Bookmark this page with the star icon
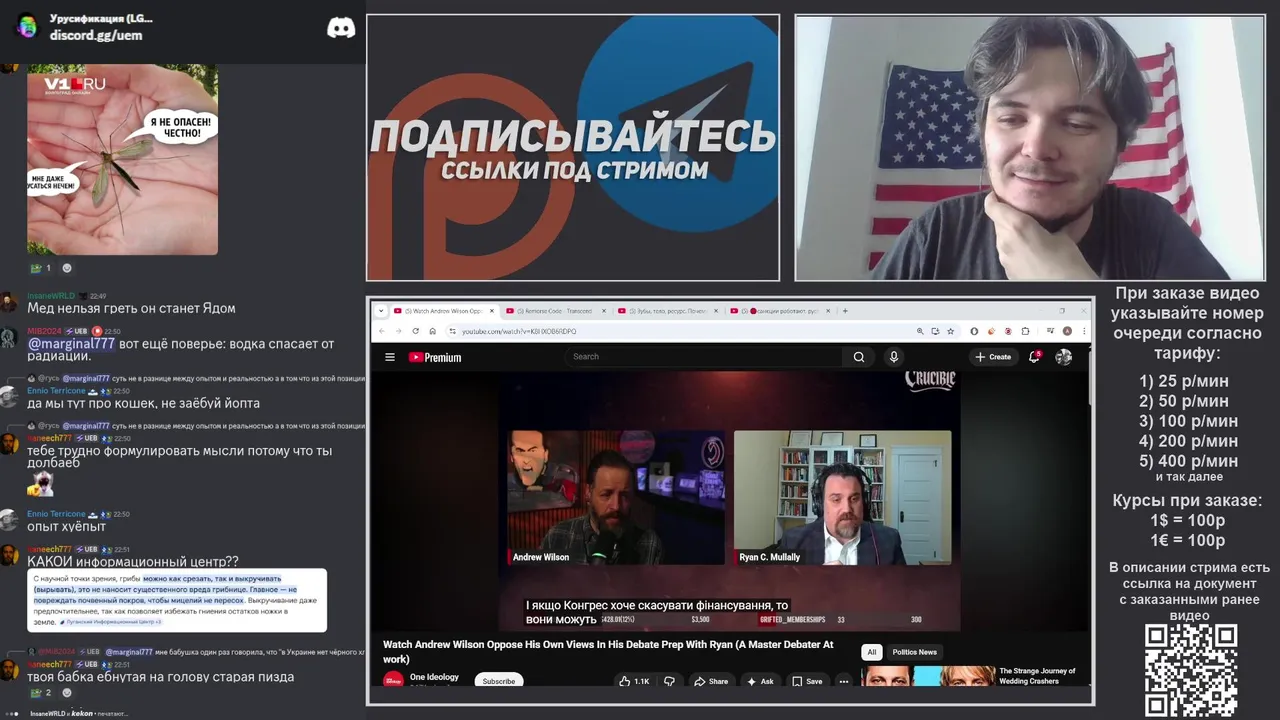Image resolution: width=1280 pixels, height=720 pixels. (x=950, y=331)
